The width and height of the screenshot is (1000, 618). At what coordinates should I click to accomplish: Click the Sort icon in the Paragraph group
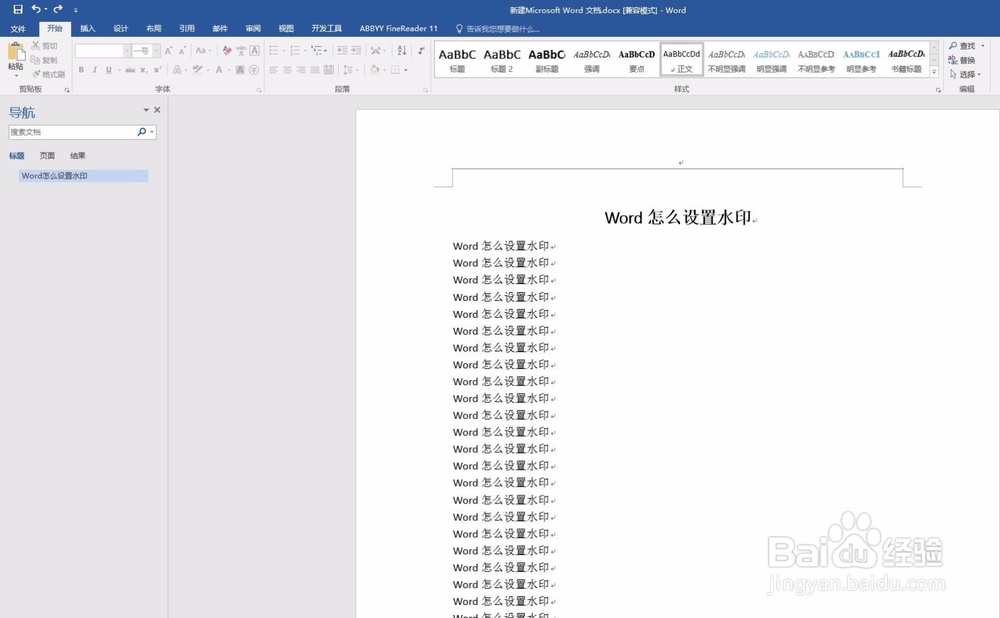tap(400, 49)
